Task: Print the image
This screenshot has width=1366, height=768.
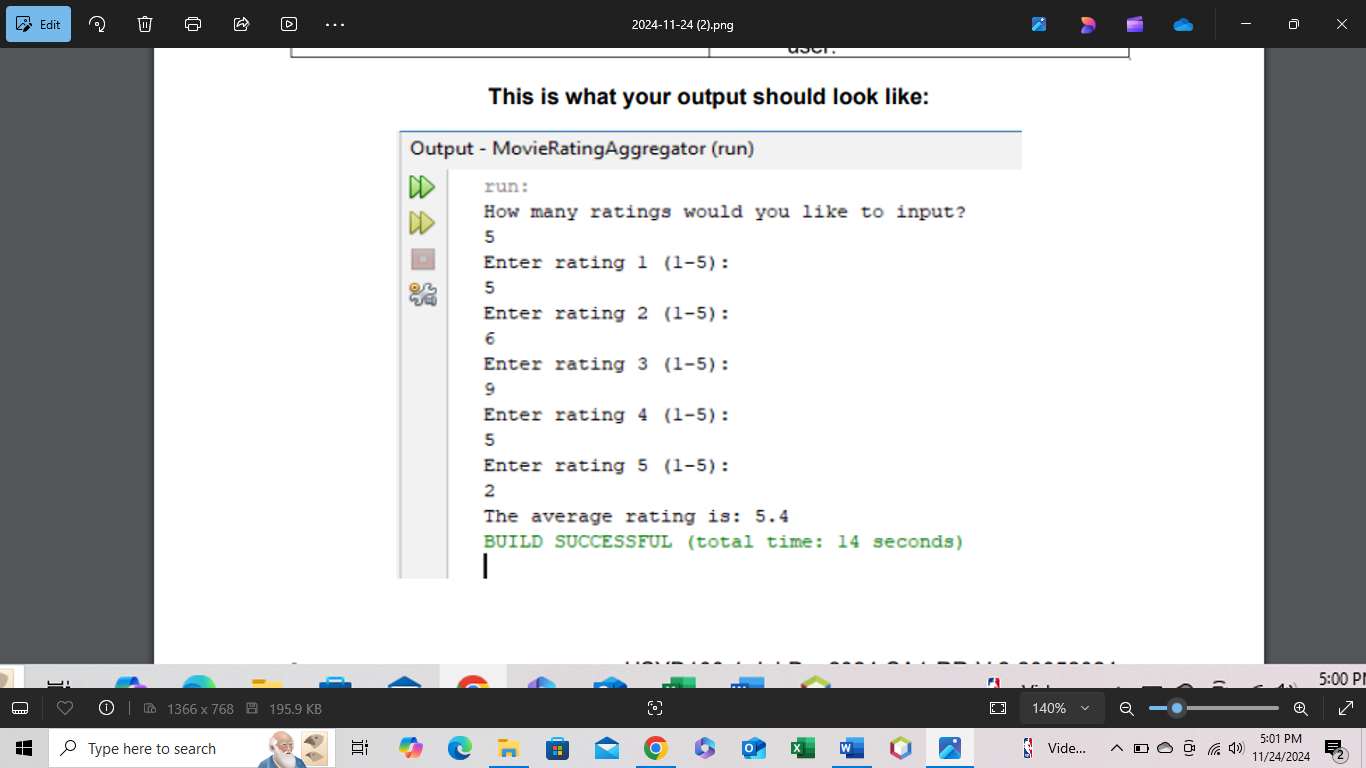Action: point(192,24)
